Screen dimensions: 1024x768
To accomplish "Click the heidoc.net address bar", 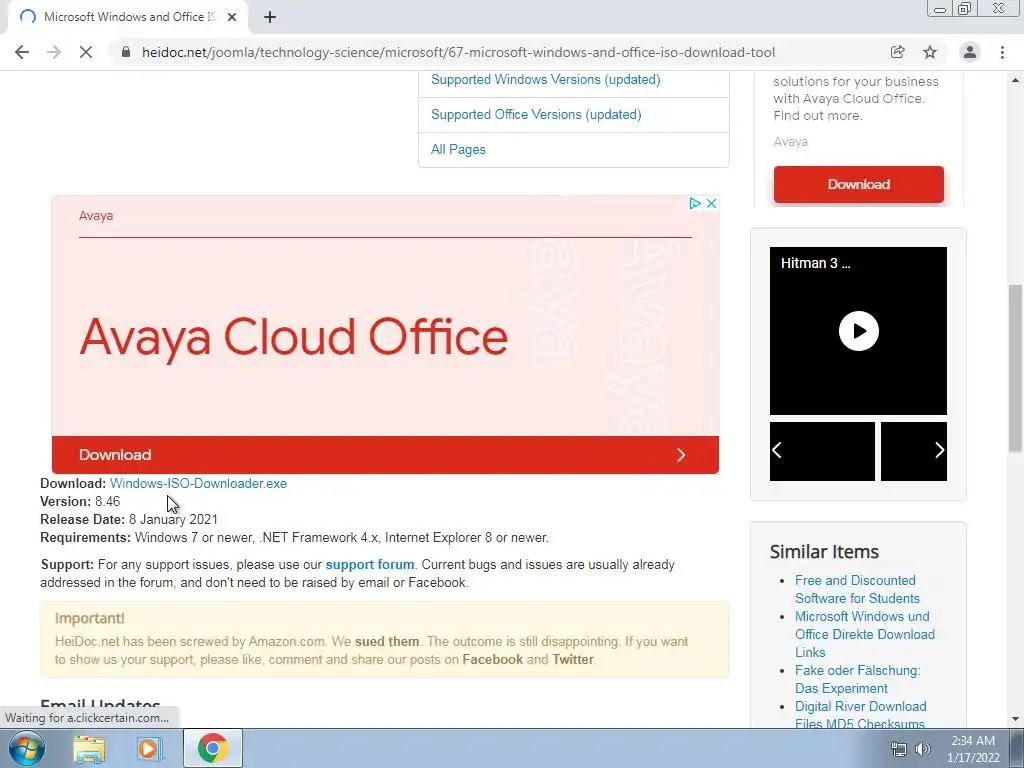I will click(x=458, y=52).
